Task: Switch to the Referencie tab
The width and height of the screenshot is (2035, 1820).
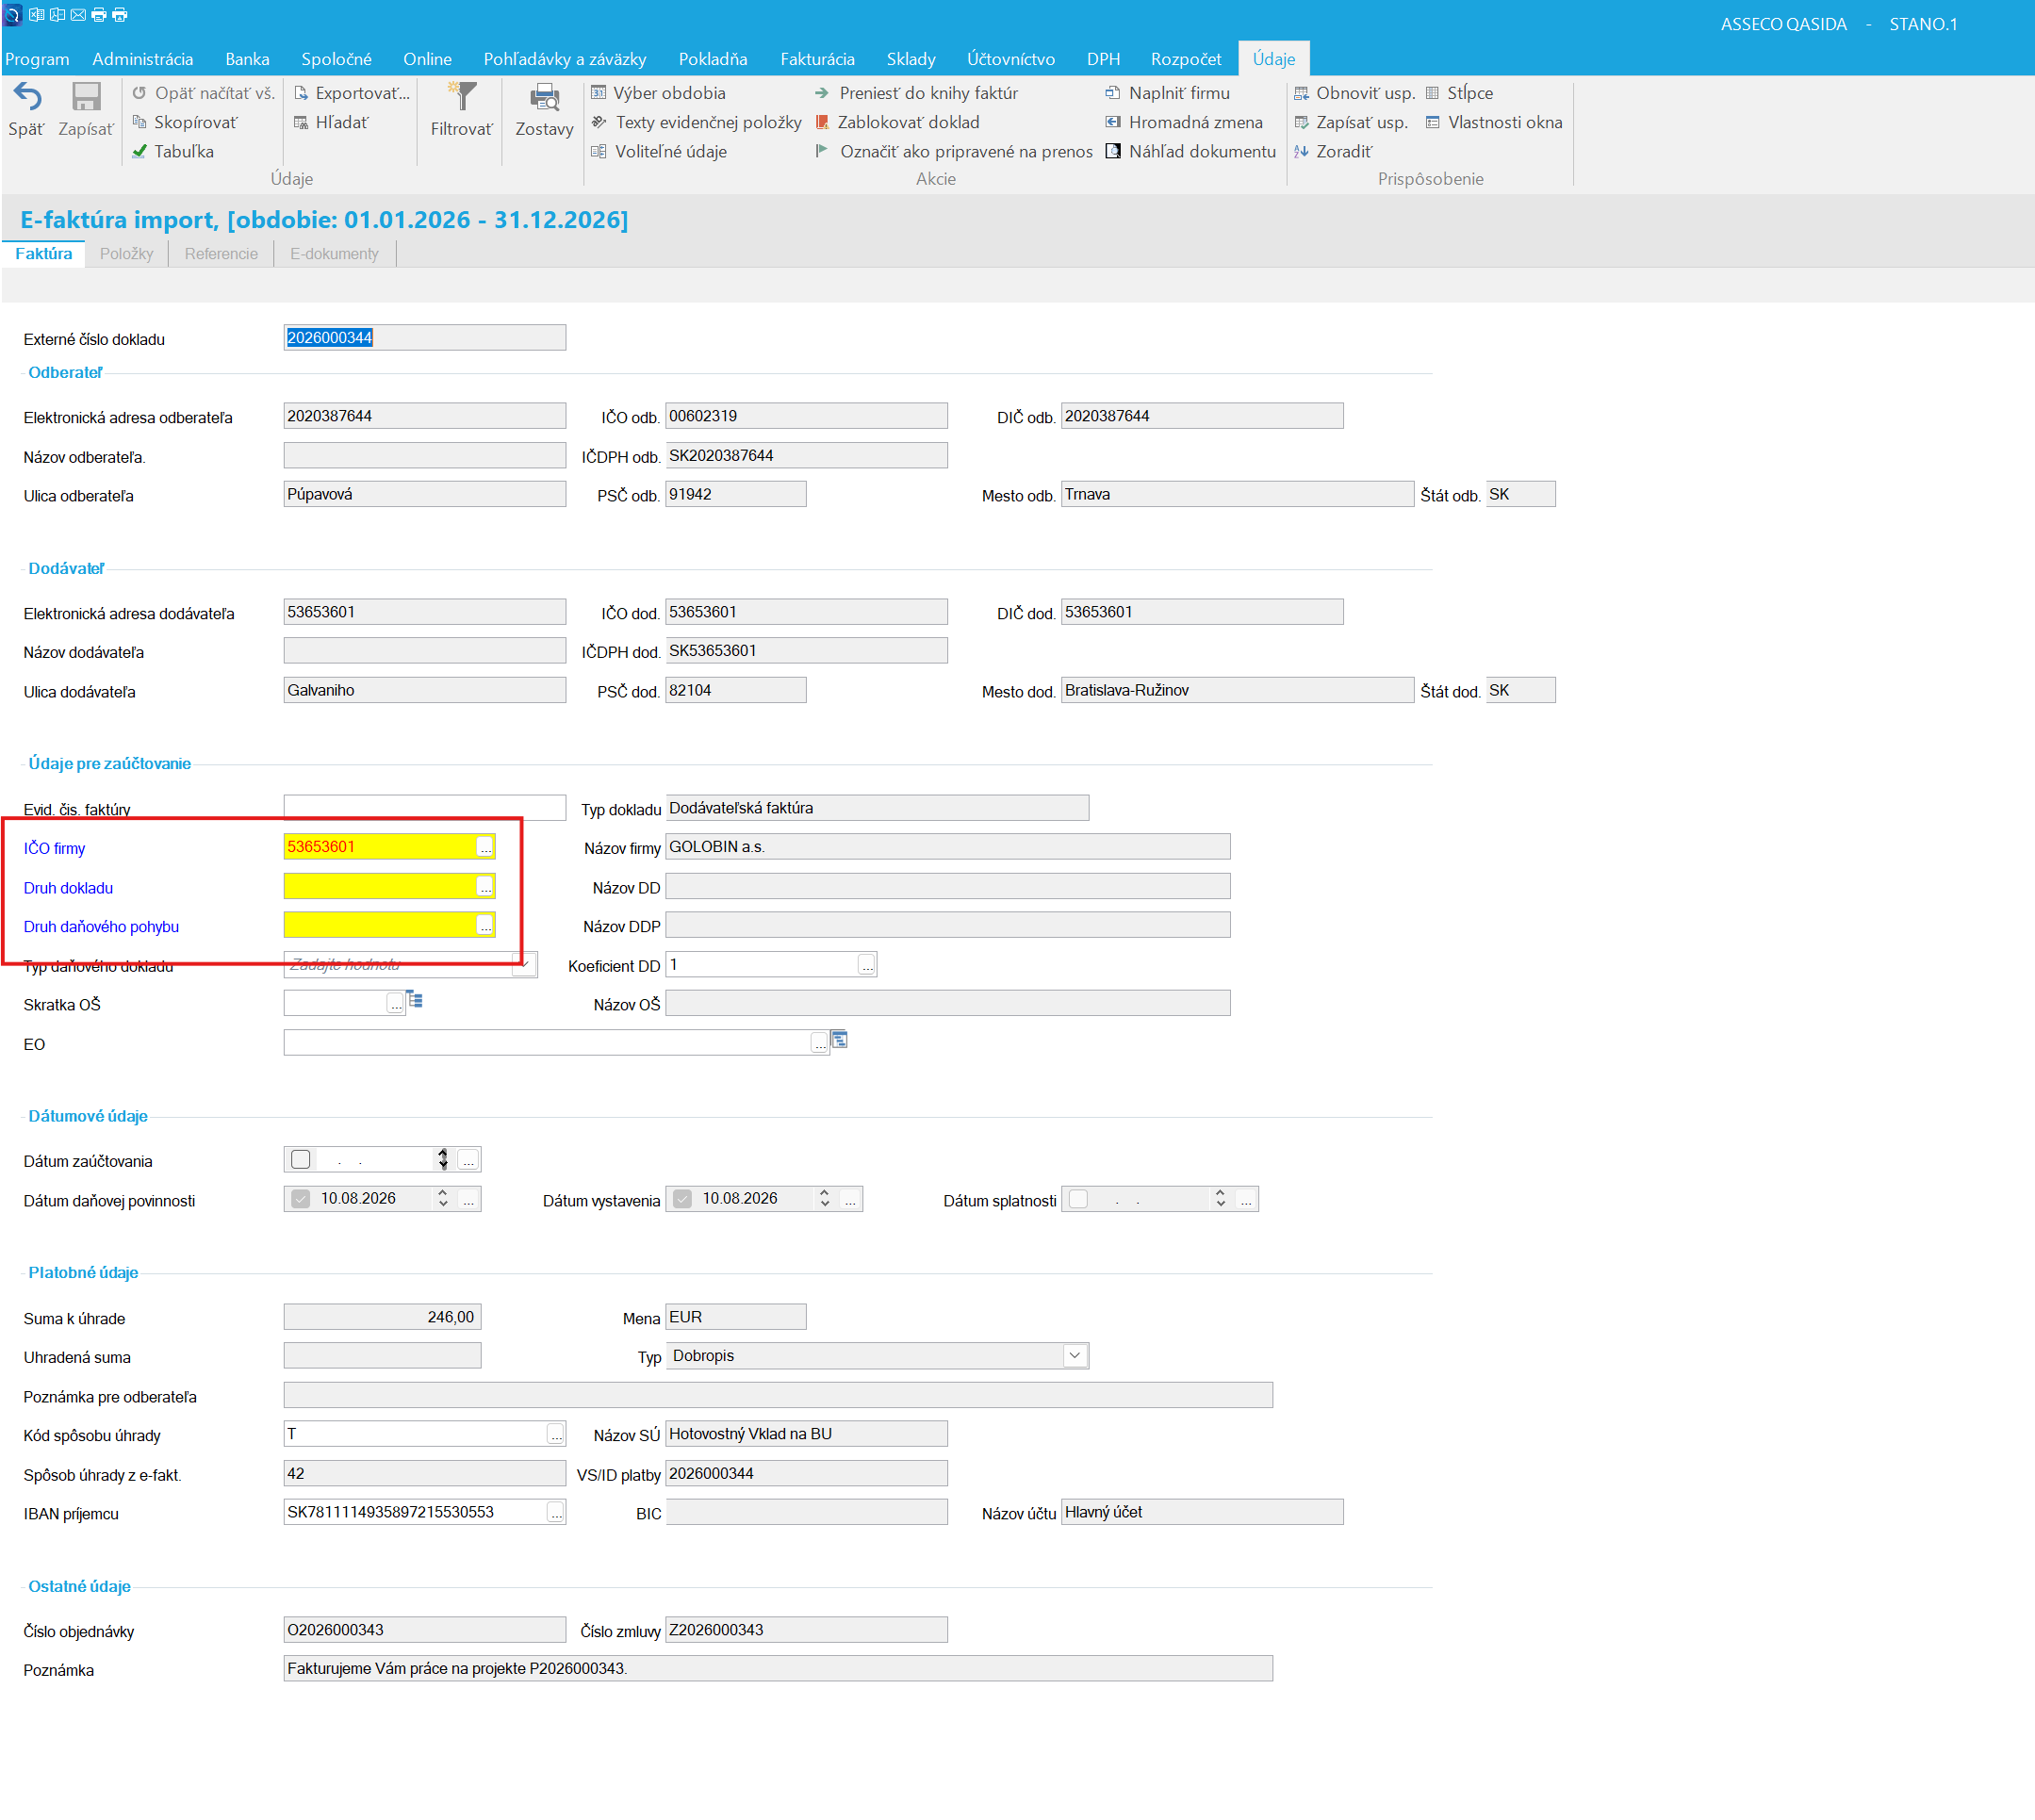Action: pos(221,254)
